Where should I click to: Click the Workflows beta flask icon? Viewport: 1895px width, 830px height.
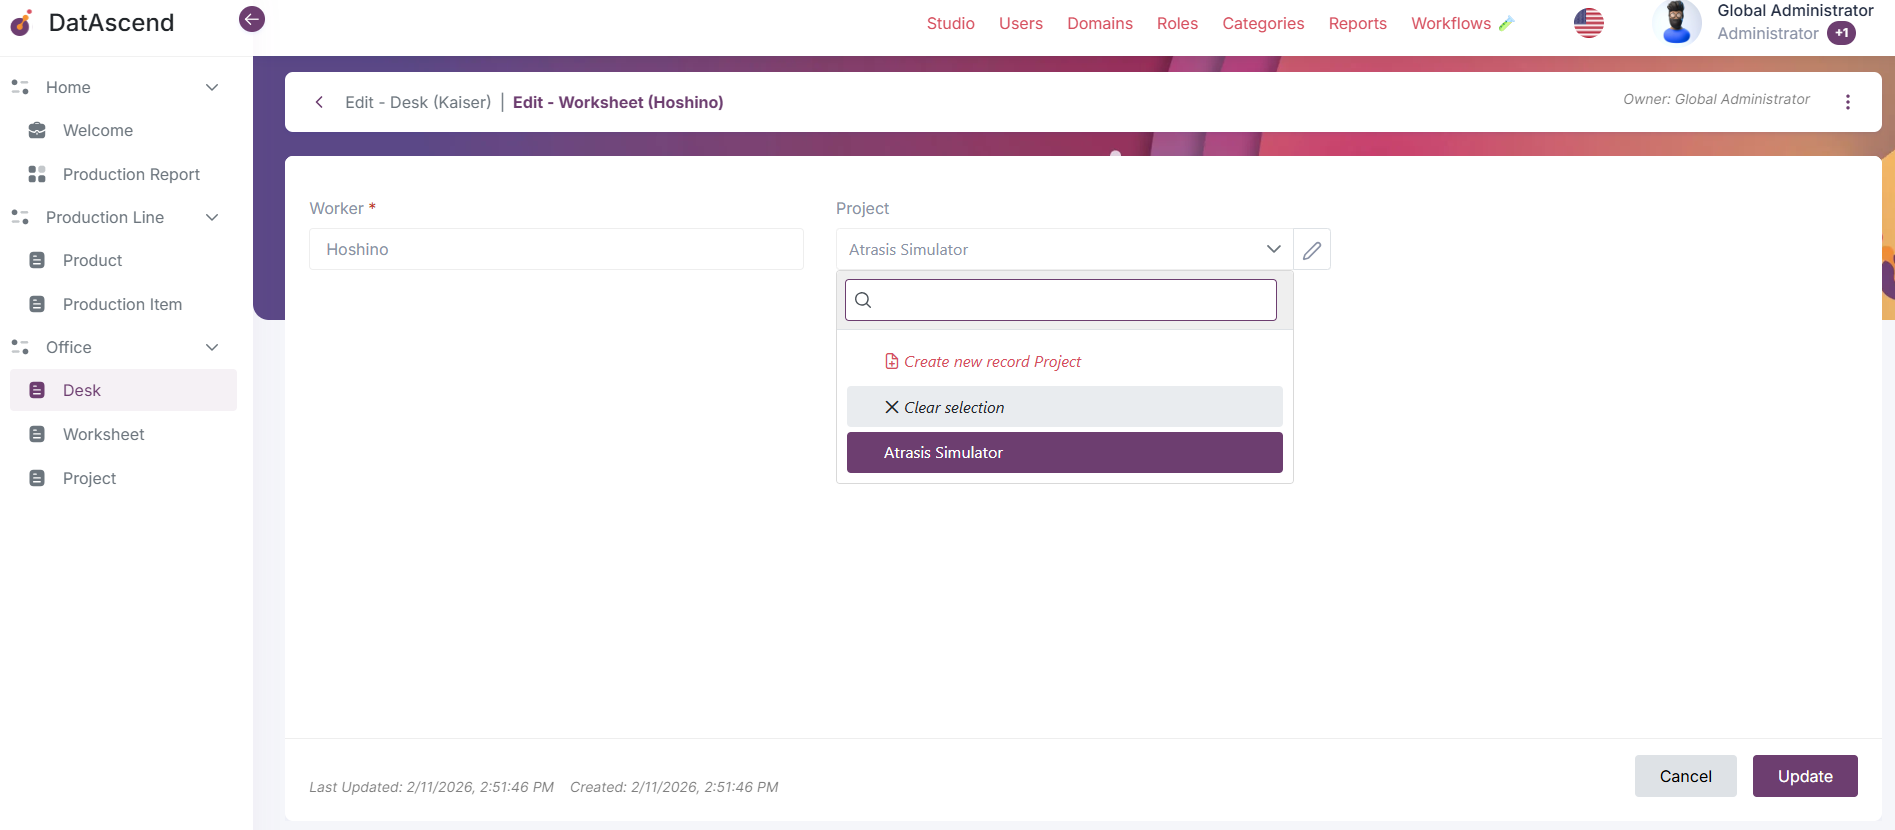point(1507,23)
